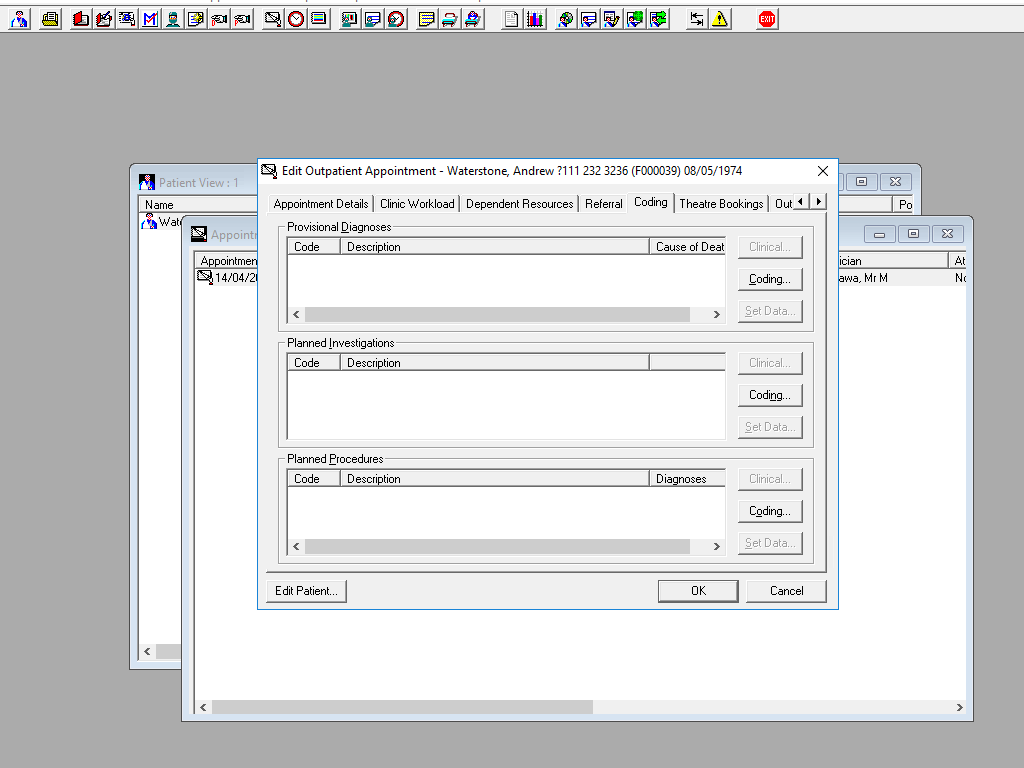1024x768 pixels.
Task: Open the red book toolbar icon
Action: (x=81, y=19)
